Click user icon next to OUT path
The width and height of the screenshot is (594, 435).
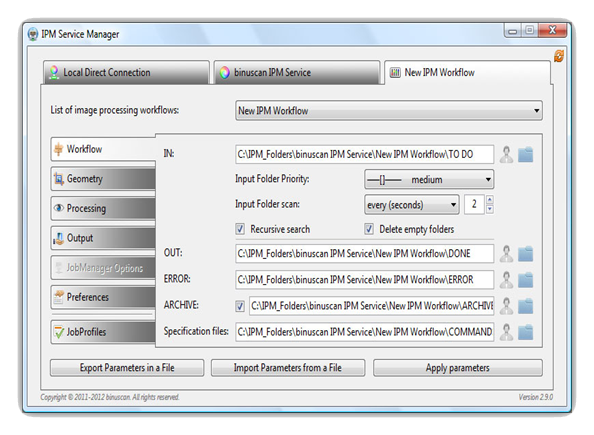[x=506, y=254]
